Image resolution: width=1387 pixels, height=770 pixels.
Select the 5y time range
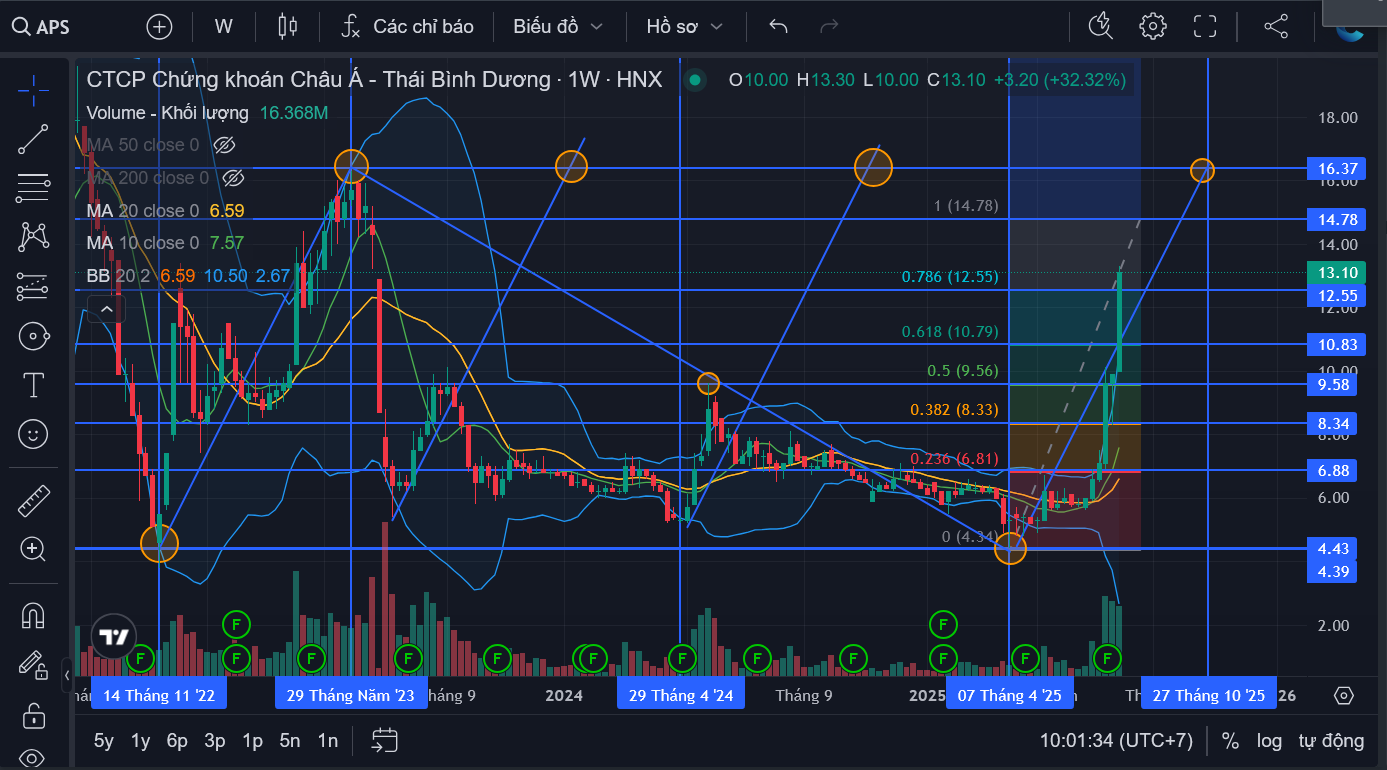click(x=104, y=741)
